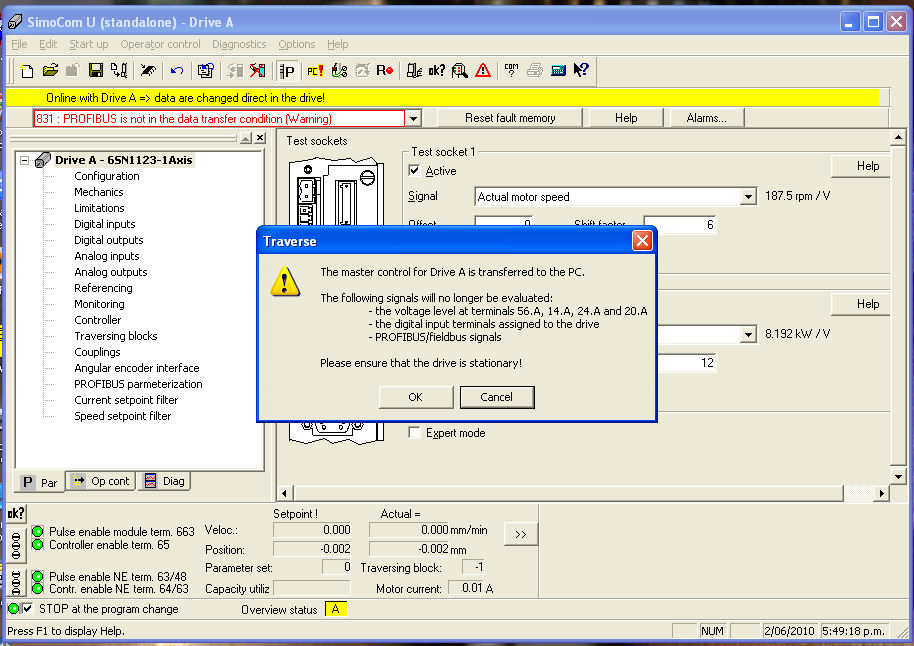This screenshot has height=646, width=914.
Task: Click the toolbar icon right of Save
Action: coord(119,71)
